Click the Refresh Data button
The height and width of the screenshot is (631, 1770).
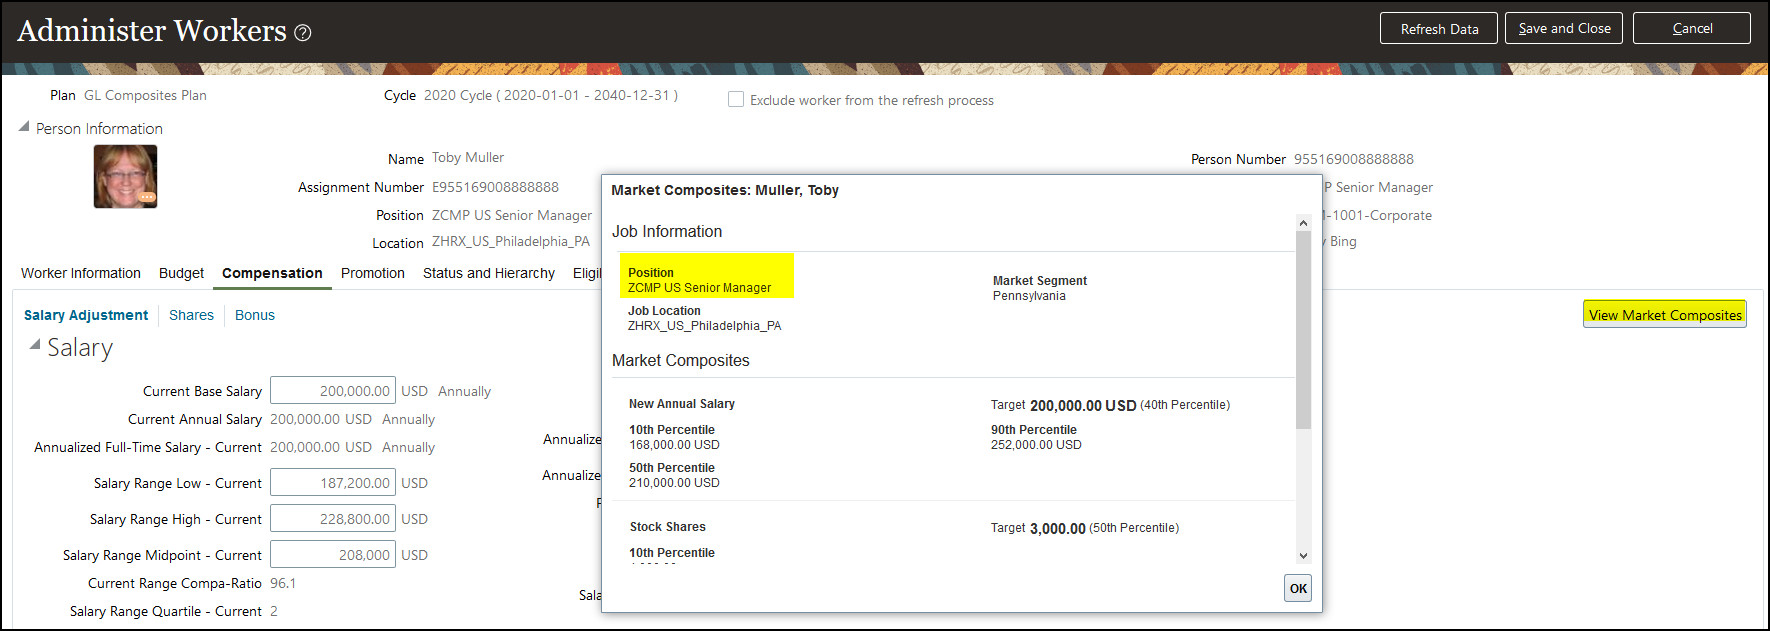1439,28
